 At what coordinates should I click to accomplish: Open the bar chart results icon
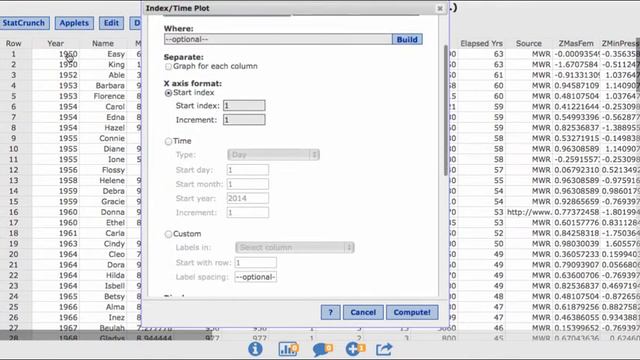(288, 349)
